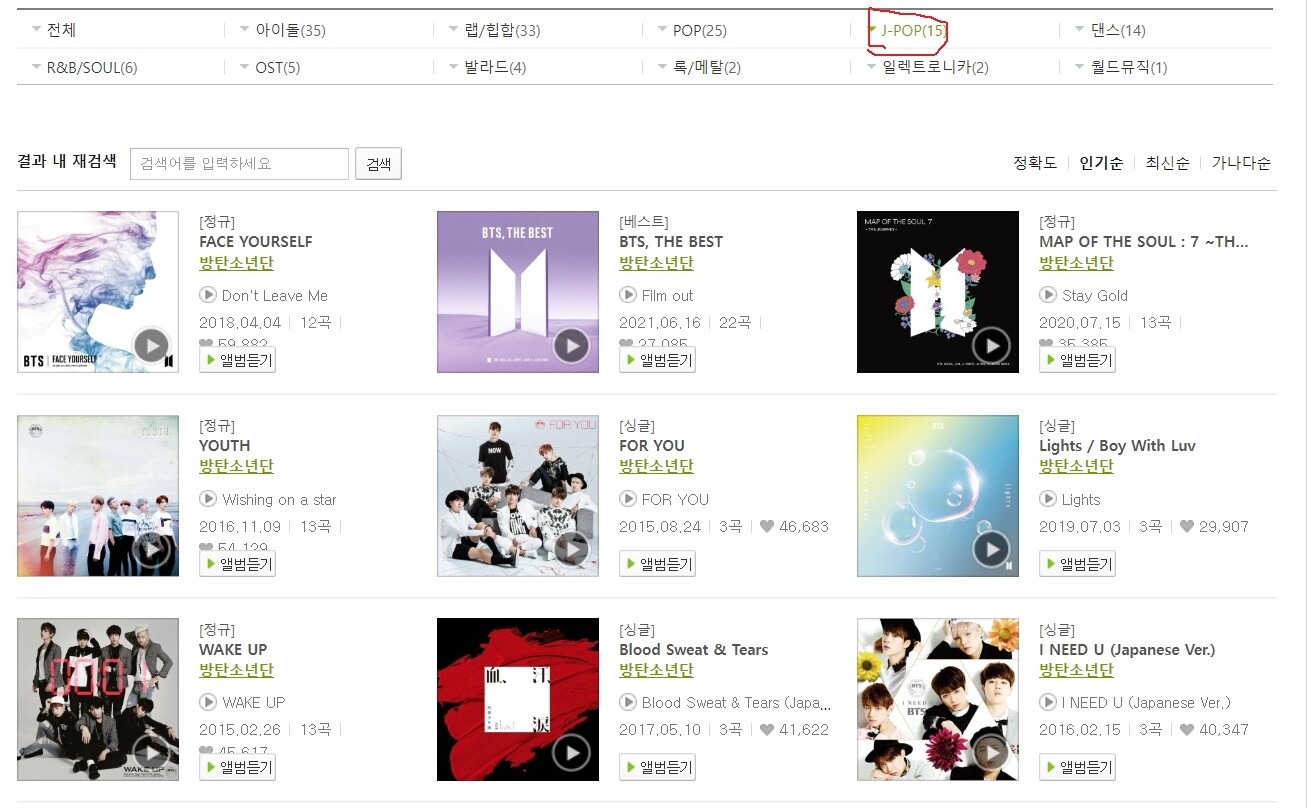This screenshot has height=808, width=1311.
Task: Sort results by 가나다순
Action: coord(1241,163)
